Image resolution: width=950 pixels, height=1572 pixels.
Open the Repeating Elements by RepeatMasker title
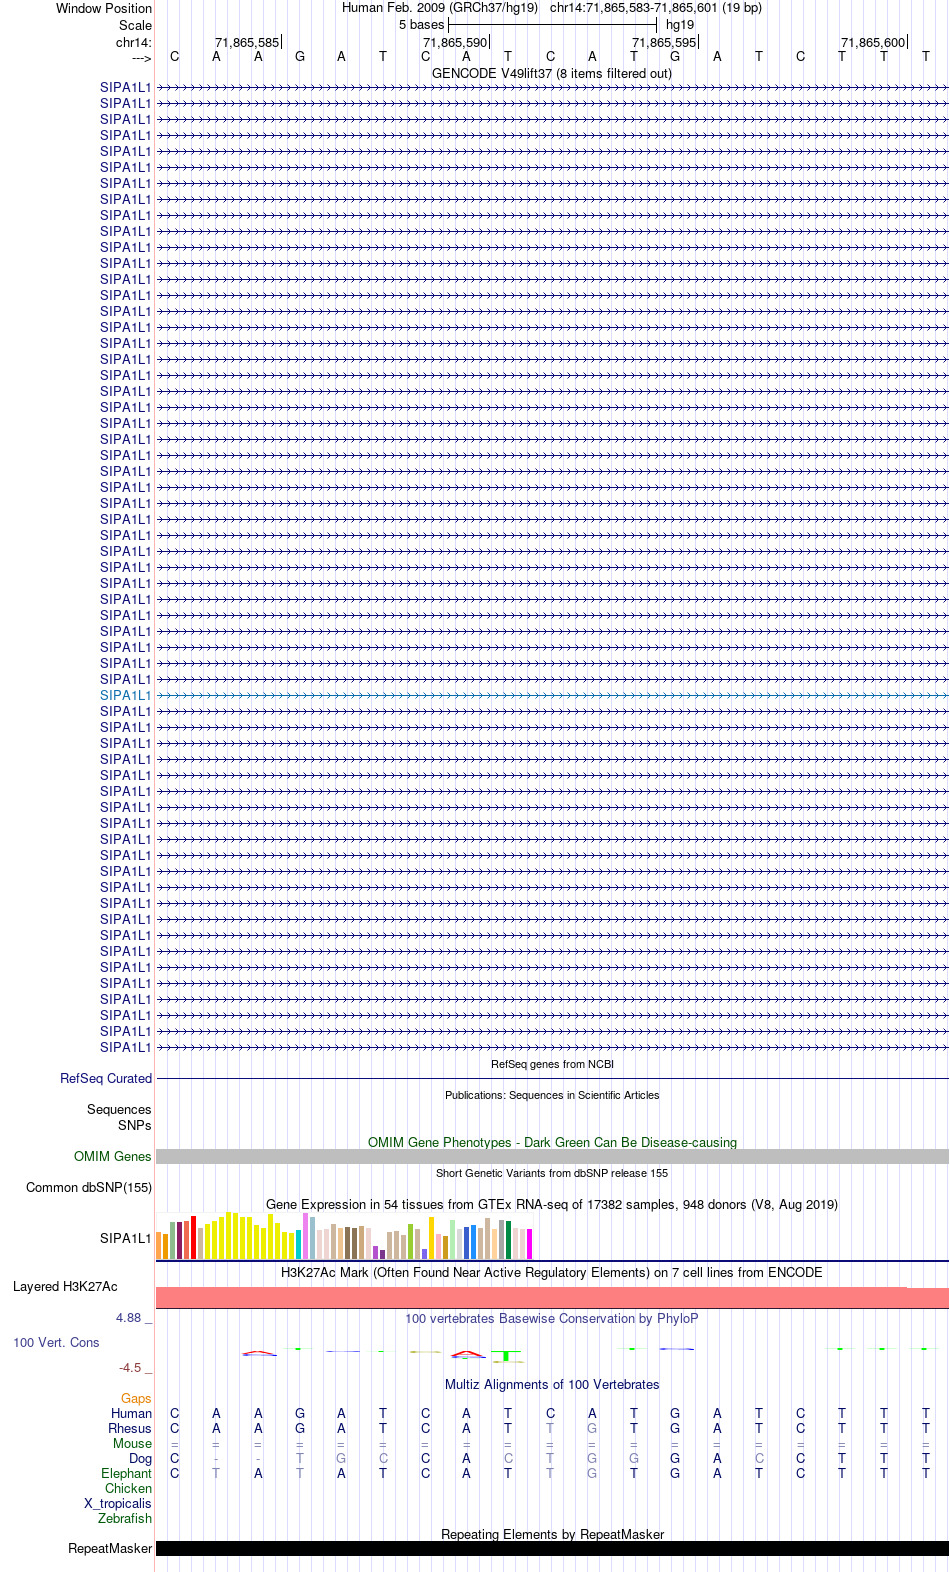552,1534
